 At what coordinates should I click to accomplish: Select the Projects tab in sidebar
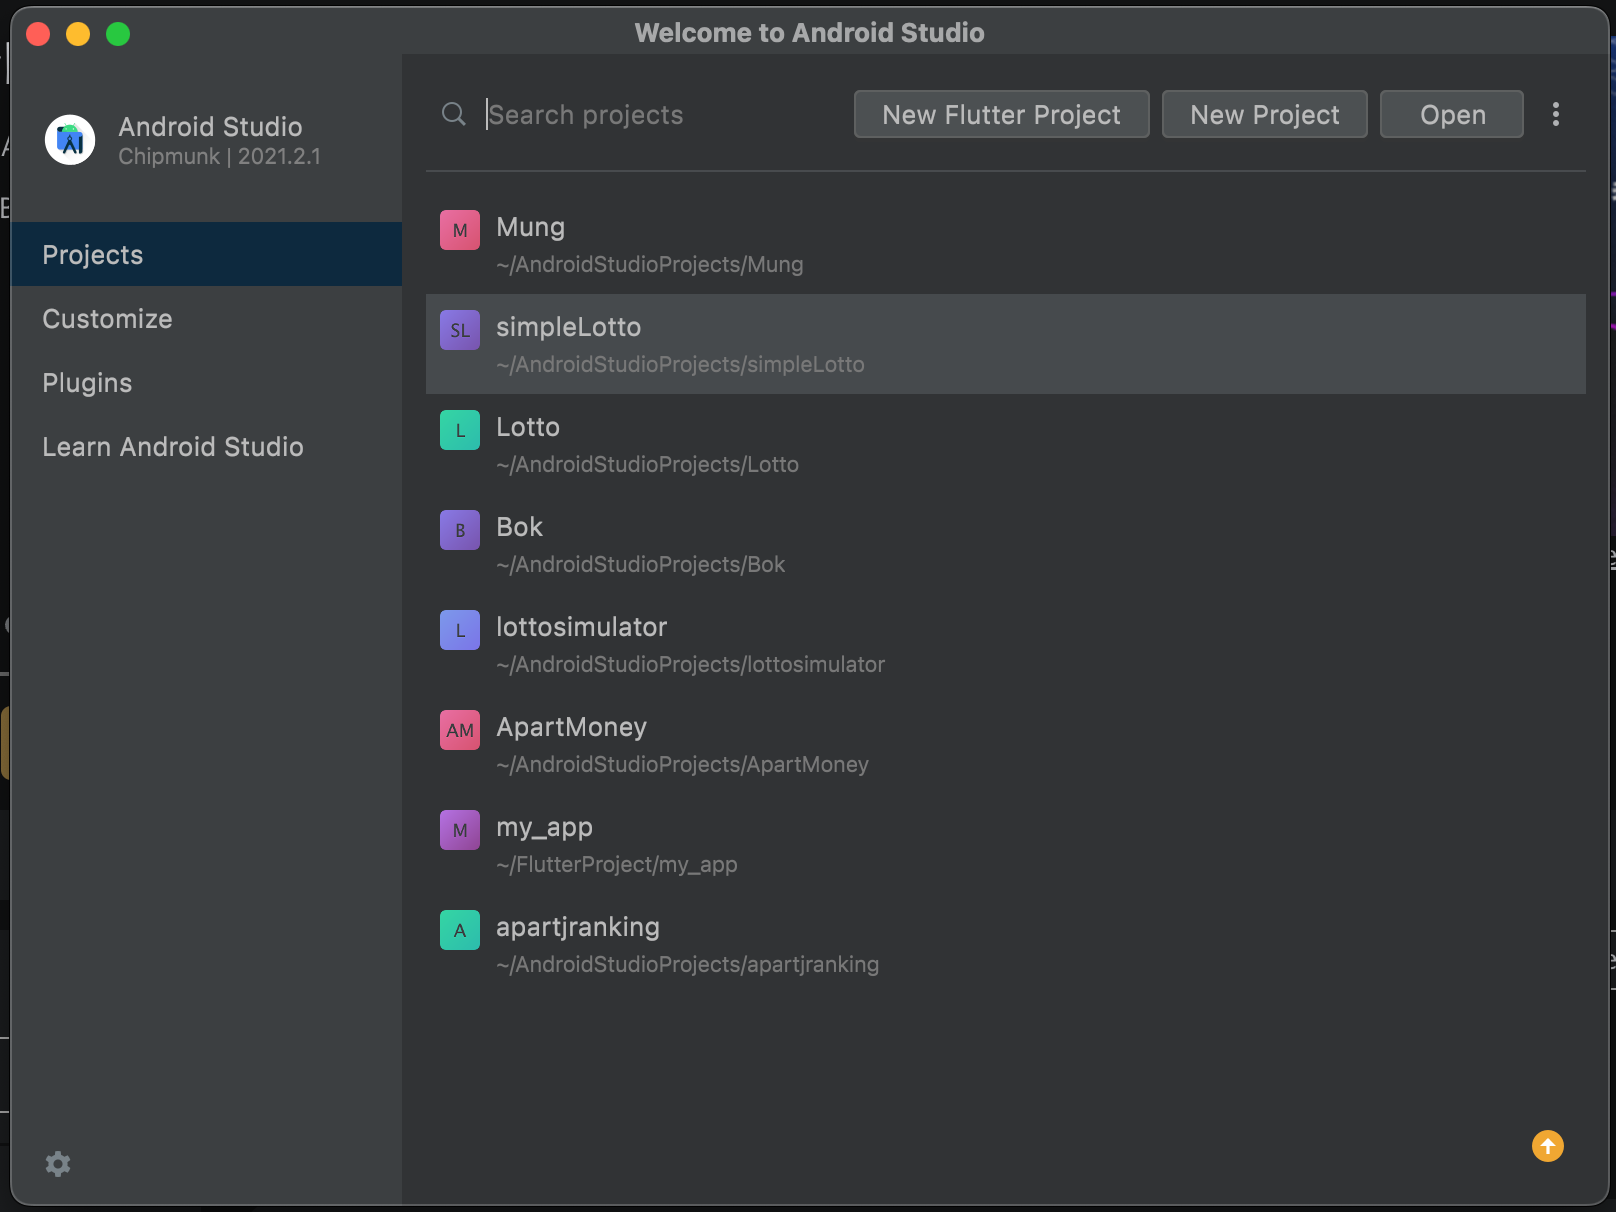point(206,254)
